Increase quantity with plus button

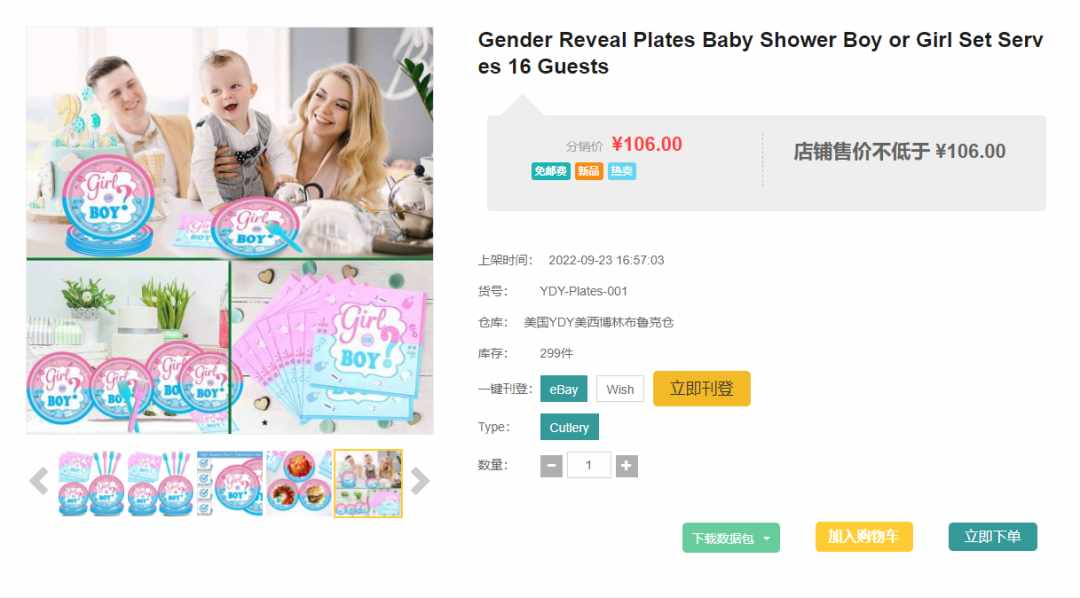pos(626,466)
